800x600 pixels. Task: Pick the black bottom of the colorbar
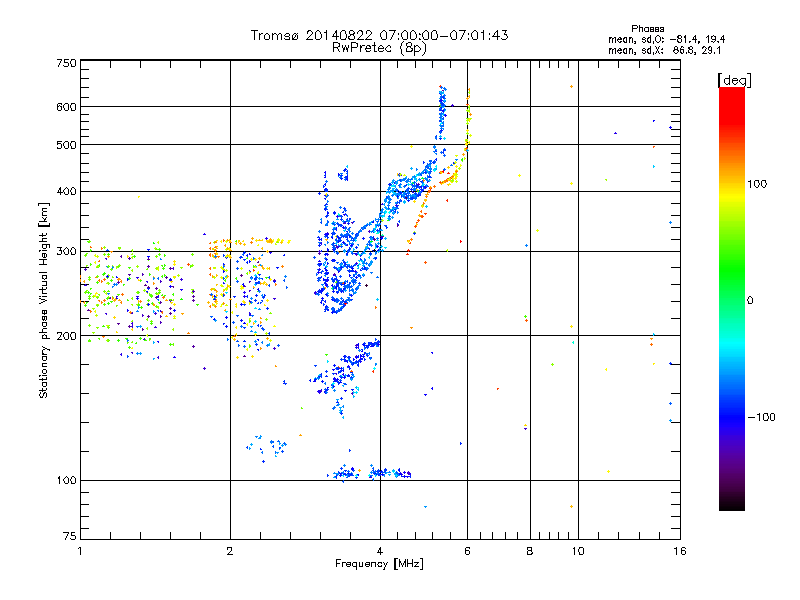click(731, 506)
